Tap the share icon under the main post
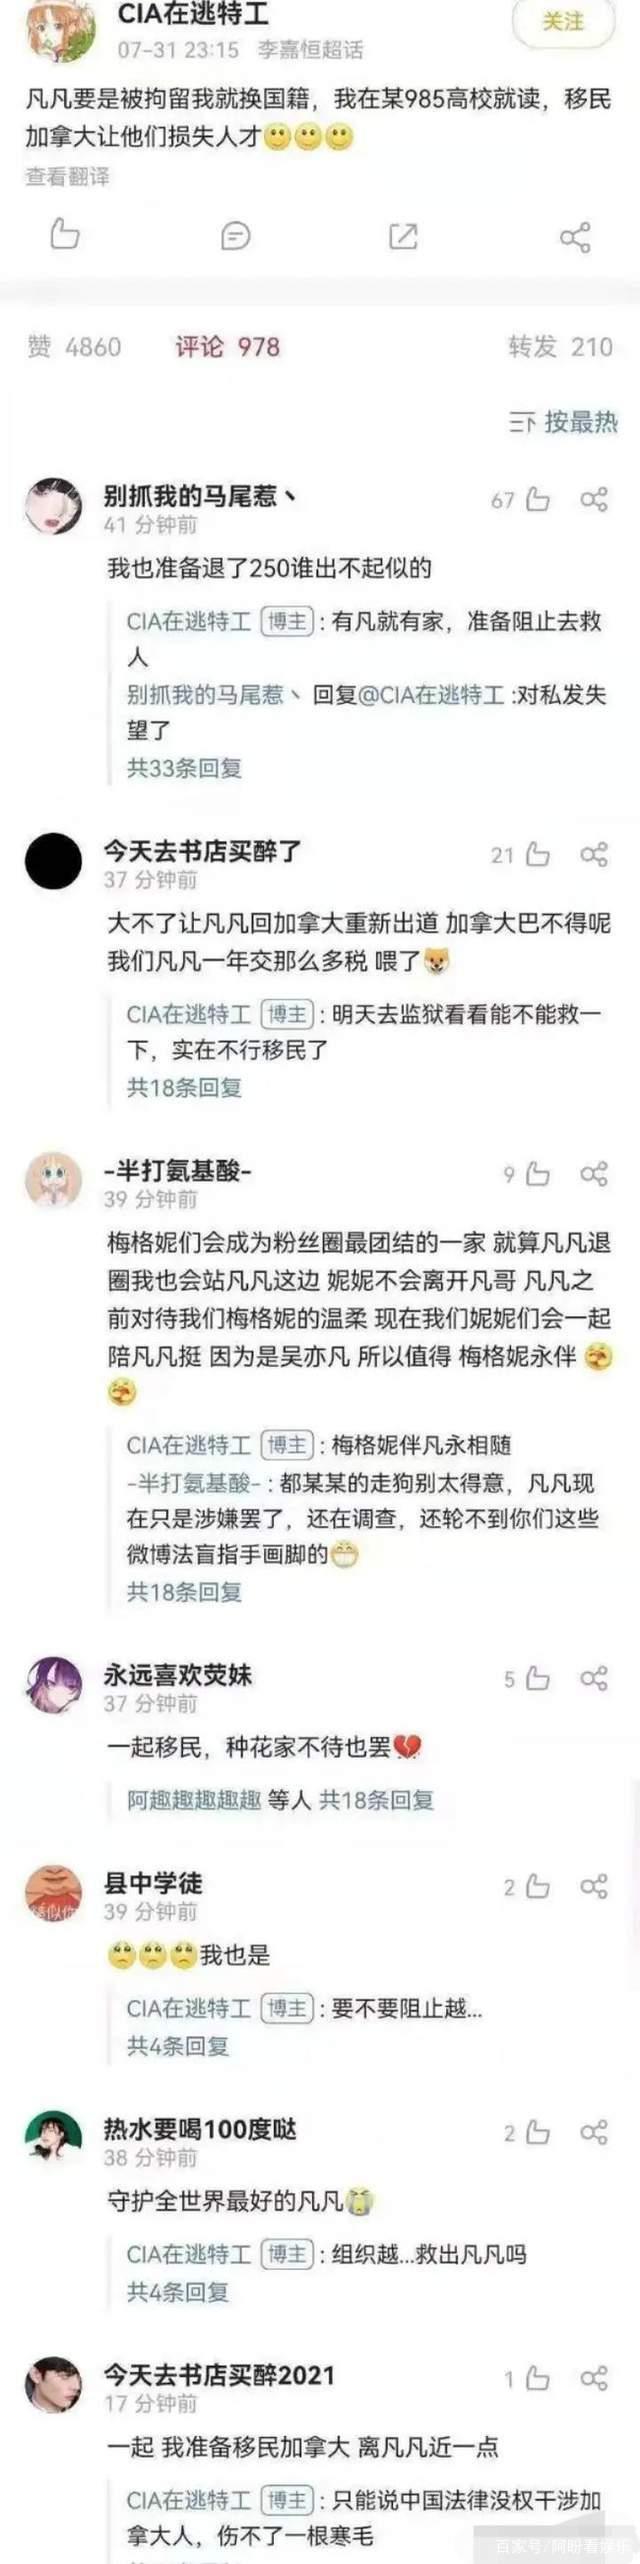 coord(575,237)
